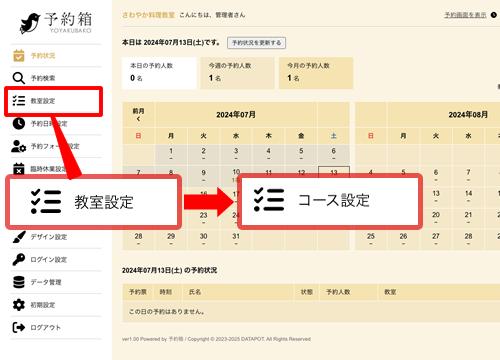500x360 pixels.
Task: Open 予約フォーム設定 user-gear icon
Action: 19,146
